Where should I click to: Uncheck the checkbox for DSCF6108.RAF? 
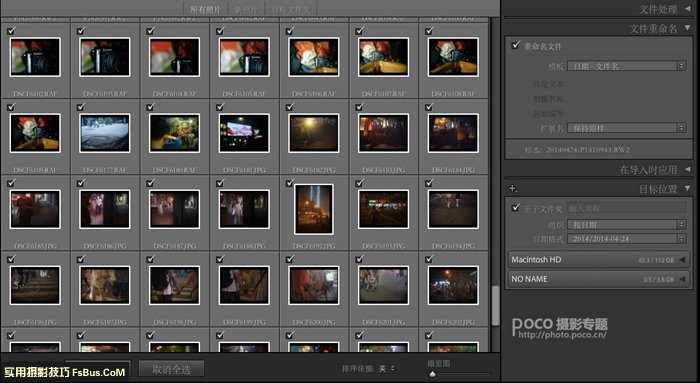[x=429, y=31]
